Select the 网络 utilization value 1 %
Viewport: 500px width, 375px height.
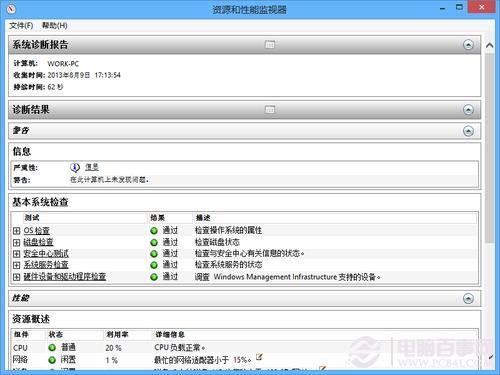112,360
